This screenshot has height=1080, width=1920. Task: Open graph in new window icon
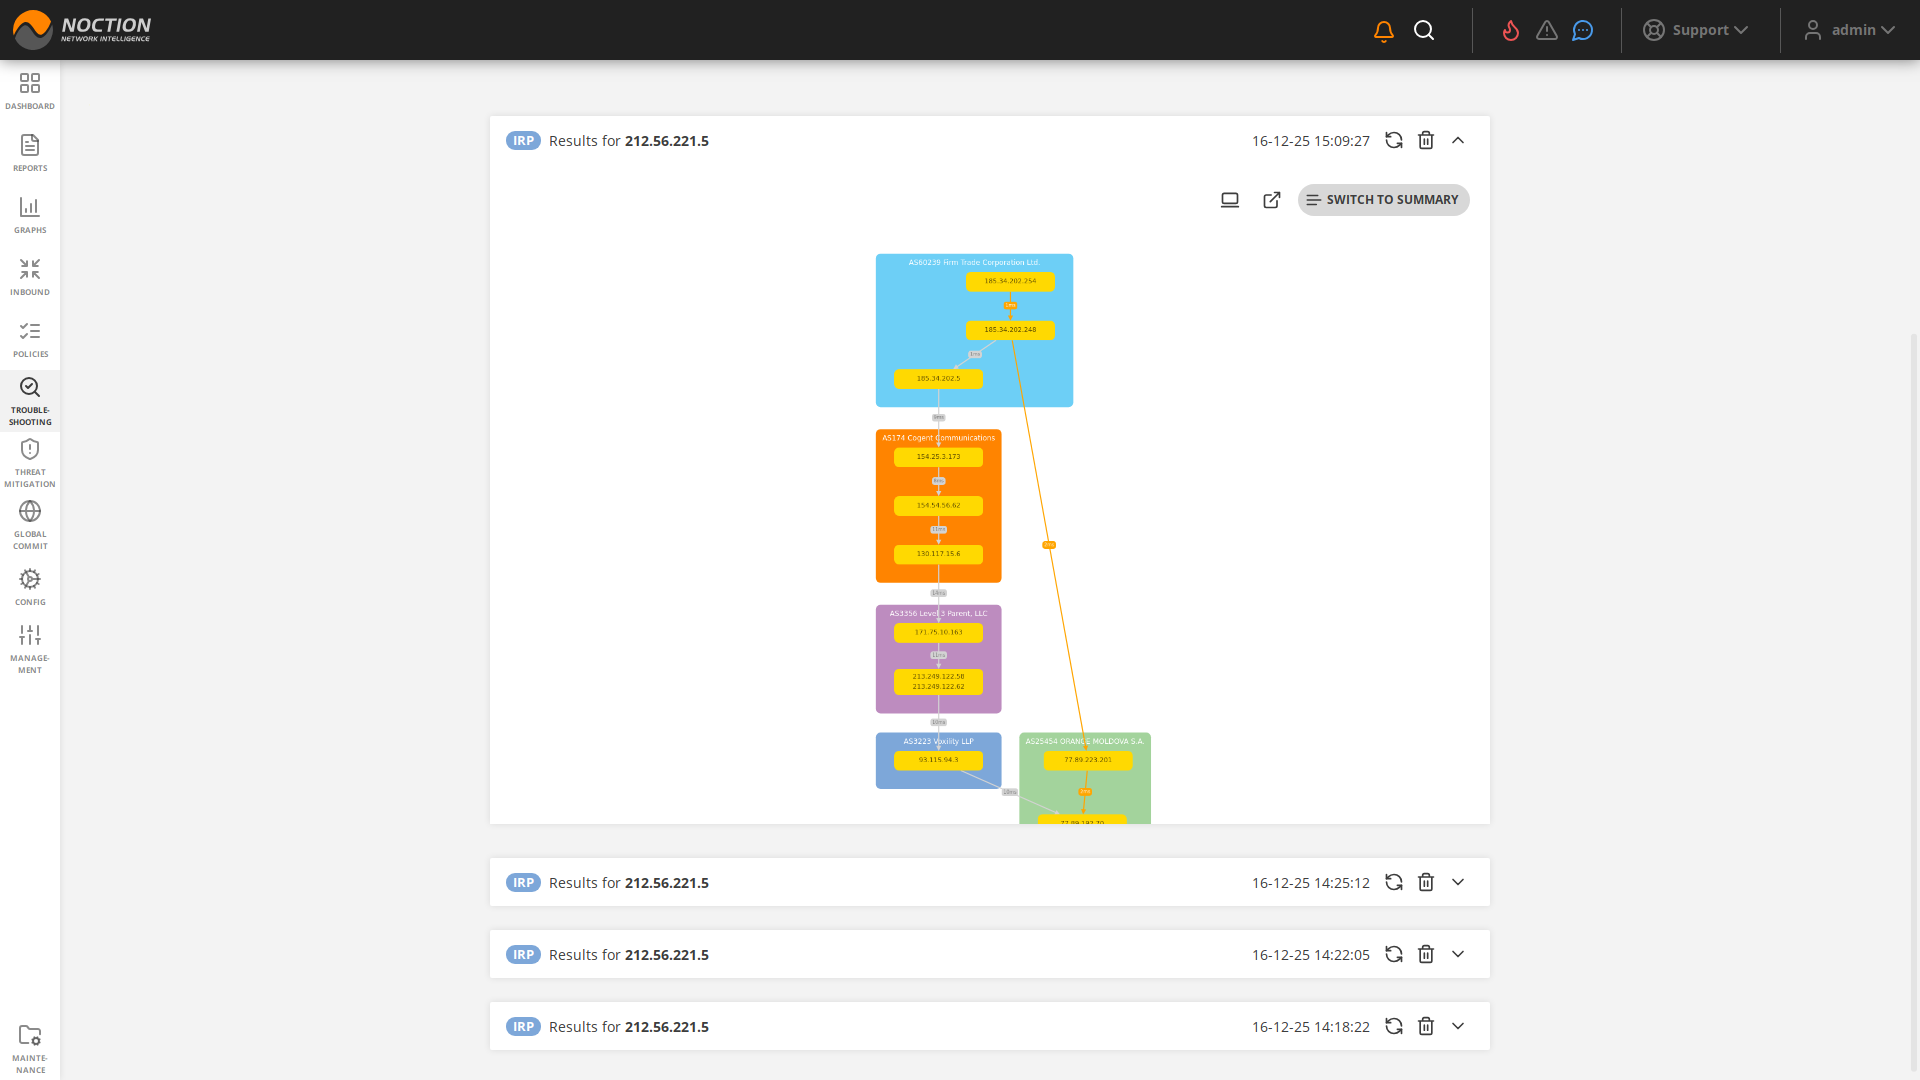1272,200
